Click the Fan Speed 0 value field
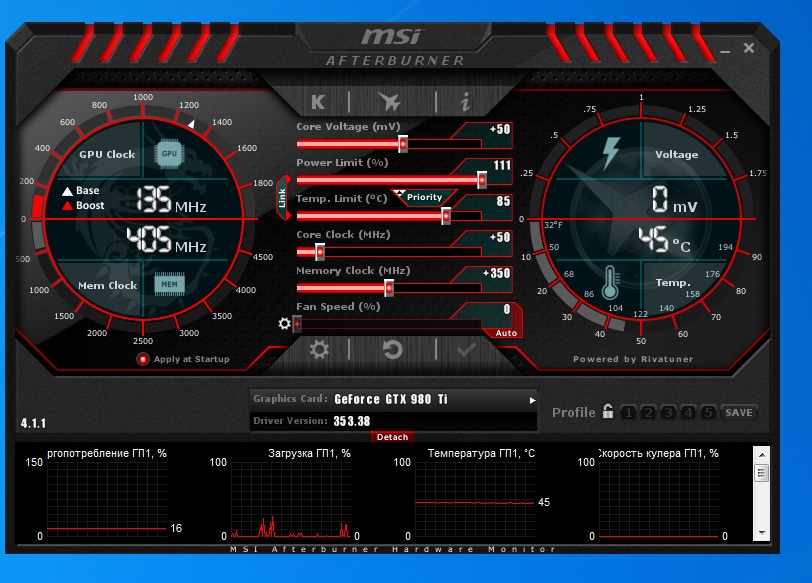812x583 pixels. point(506,310)
